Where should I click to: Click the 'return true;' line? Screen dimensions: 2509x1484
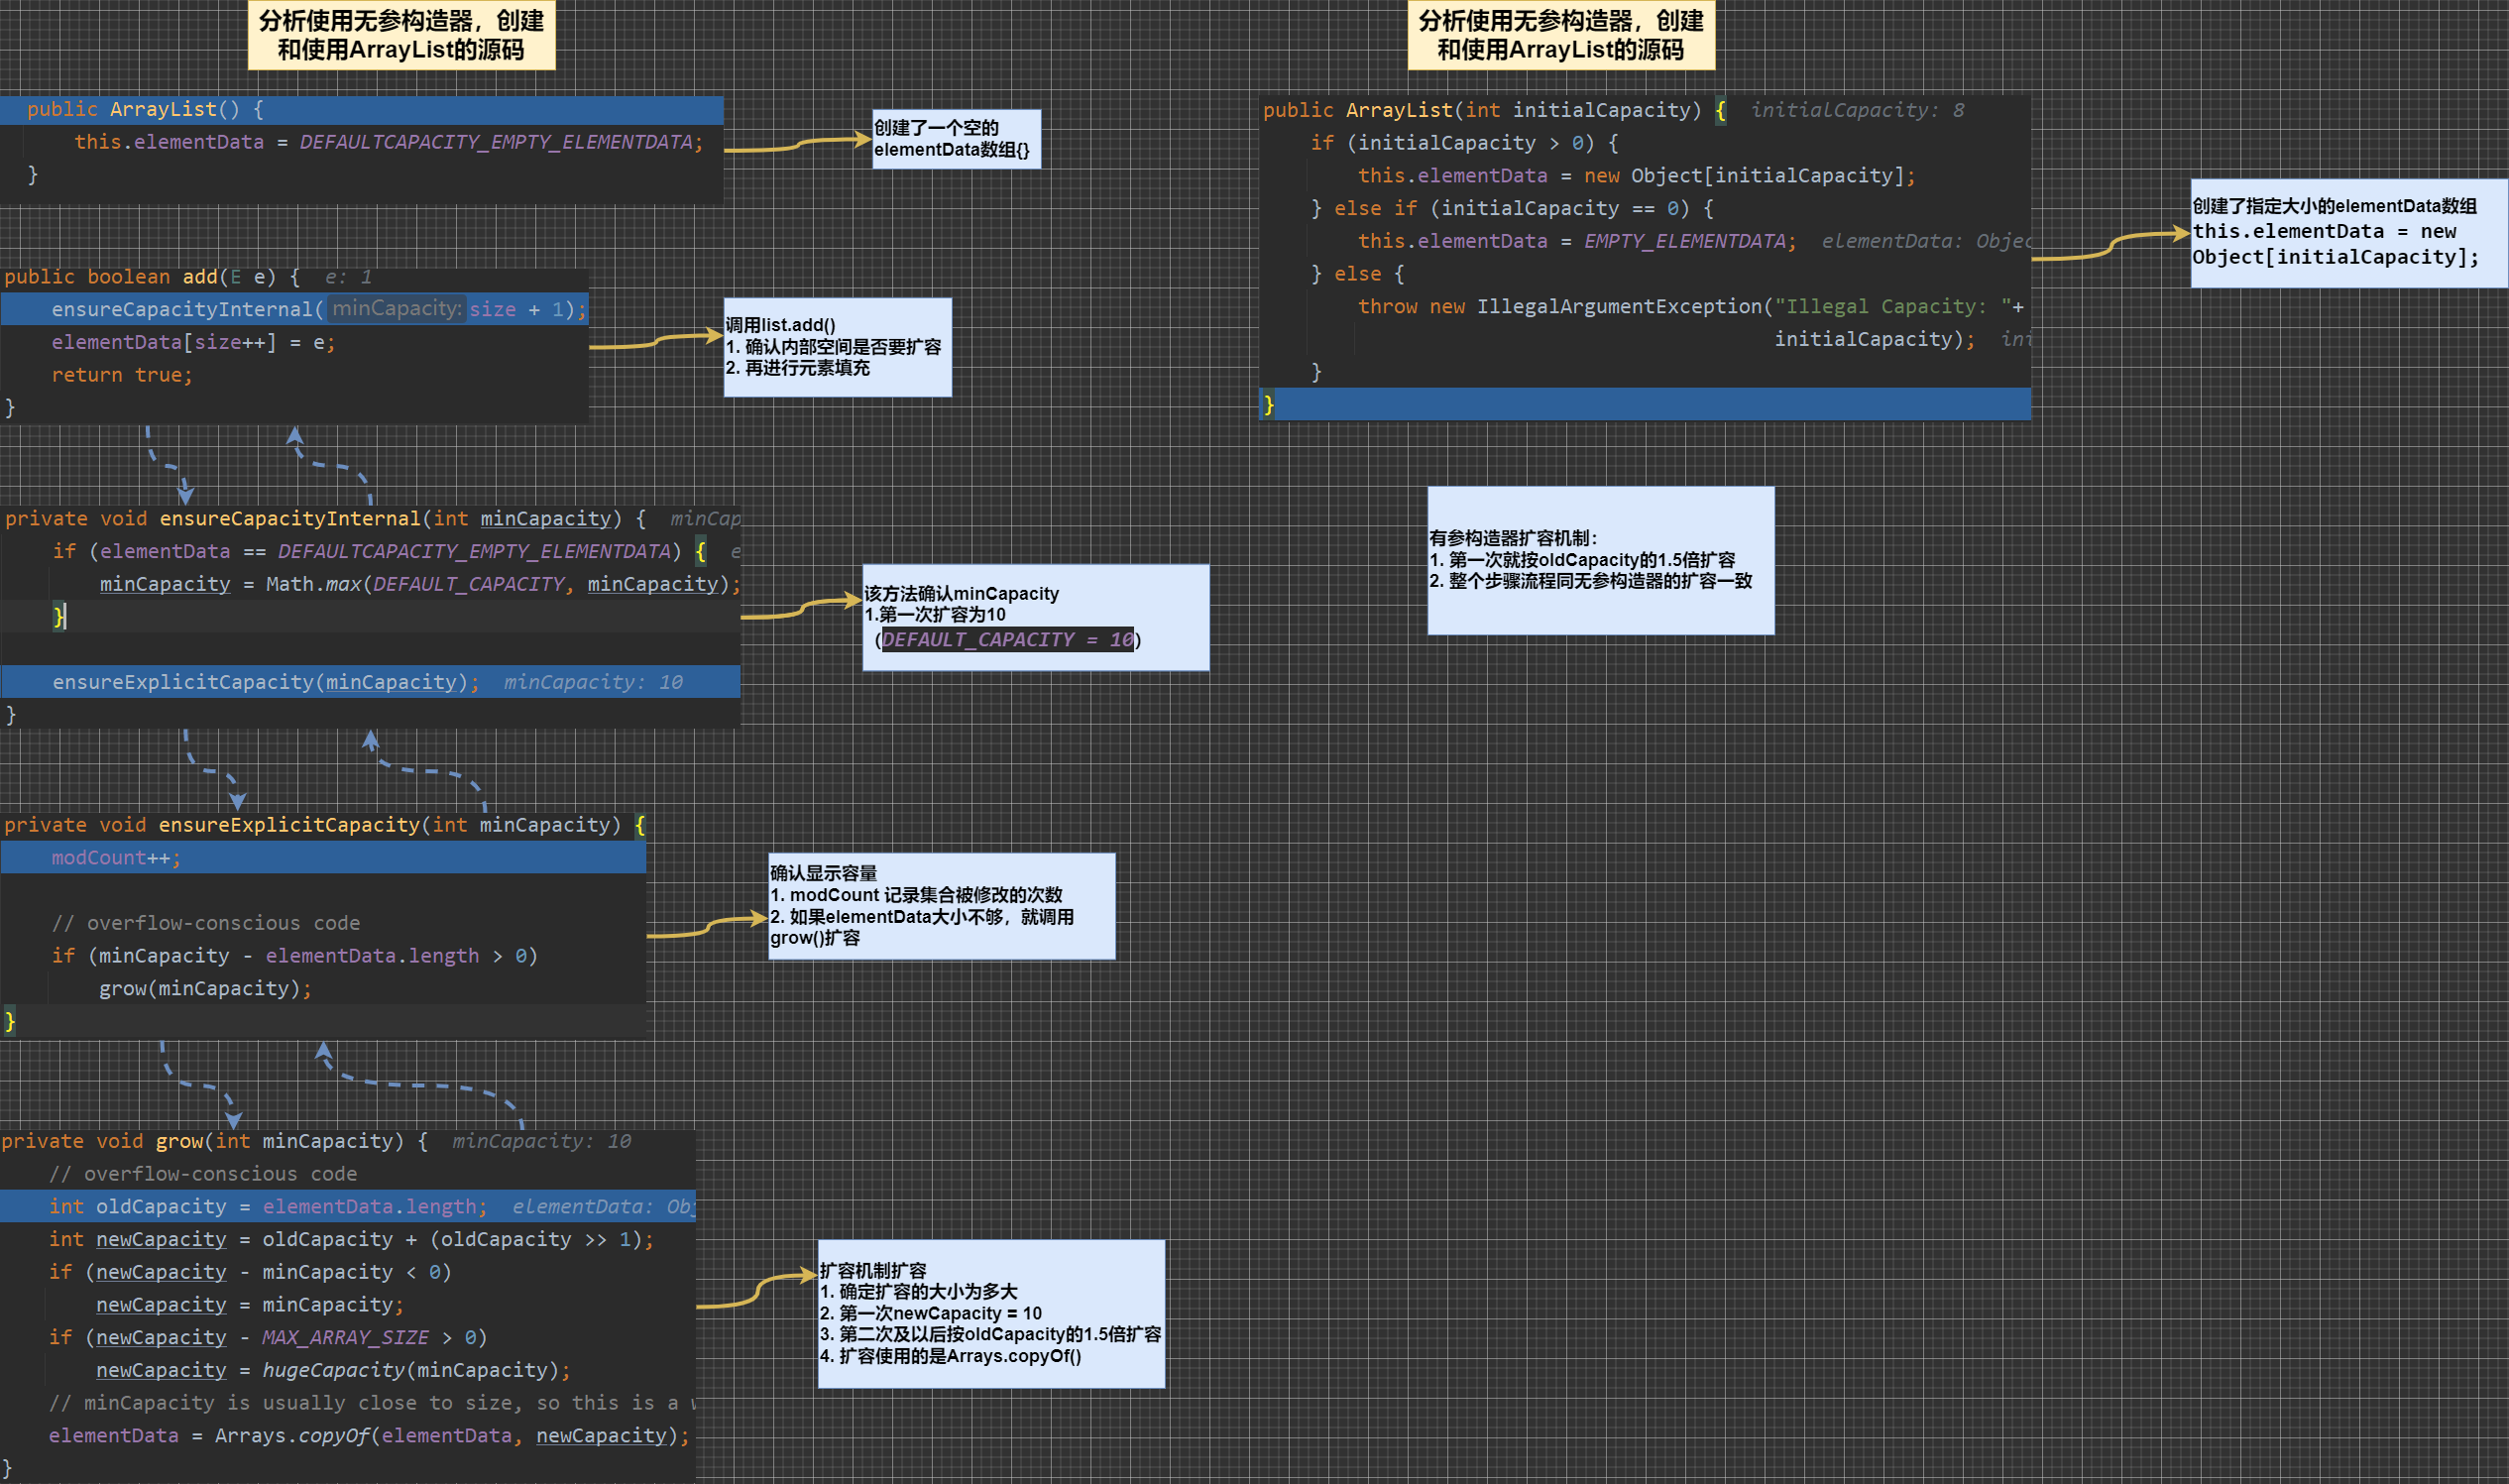tap(122, 375)
